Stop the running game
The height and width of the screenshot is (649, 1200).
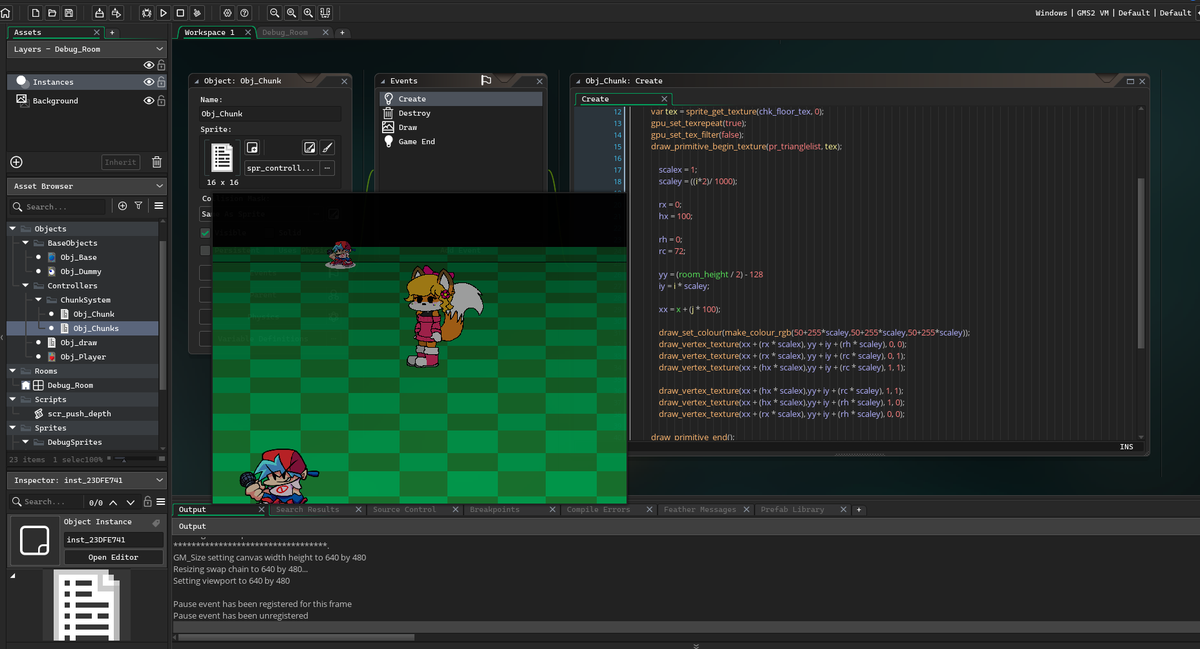(180, 13)
